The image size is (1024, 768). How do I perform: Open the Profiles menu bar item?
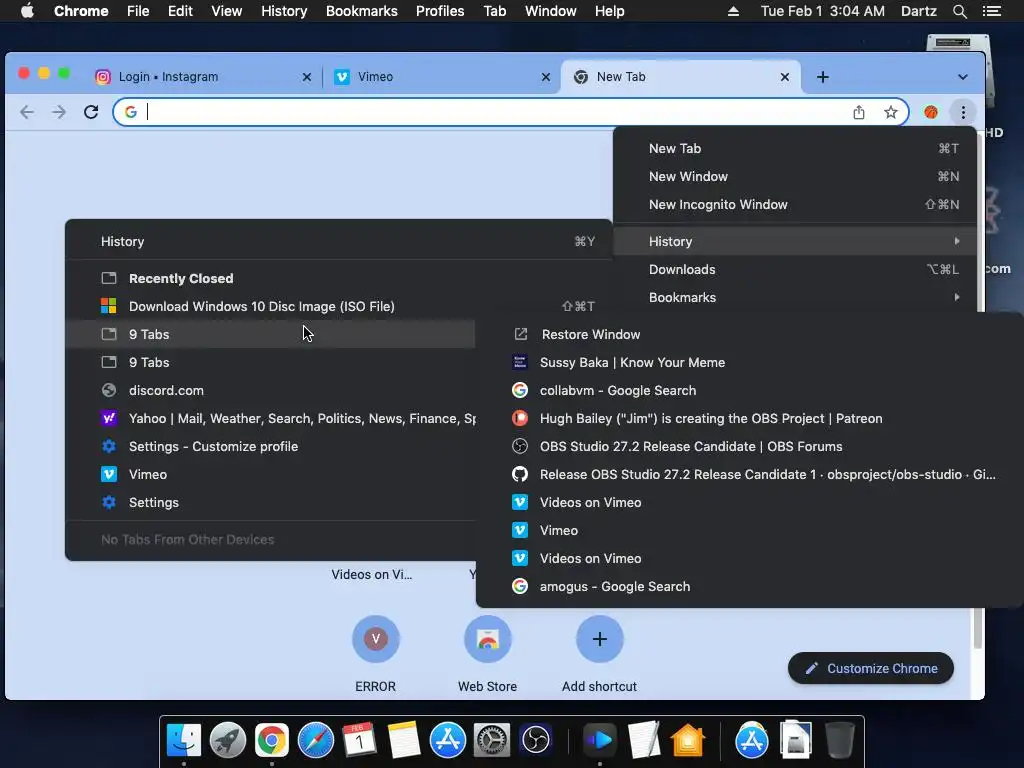coord(440,11)
